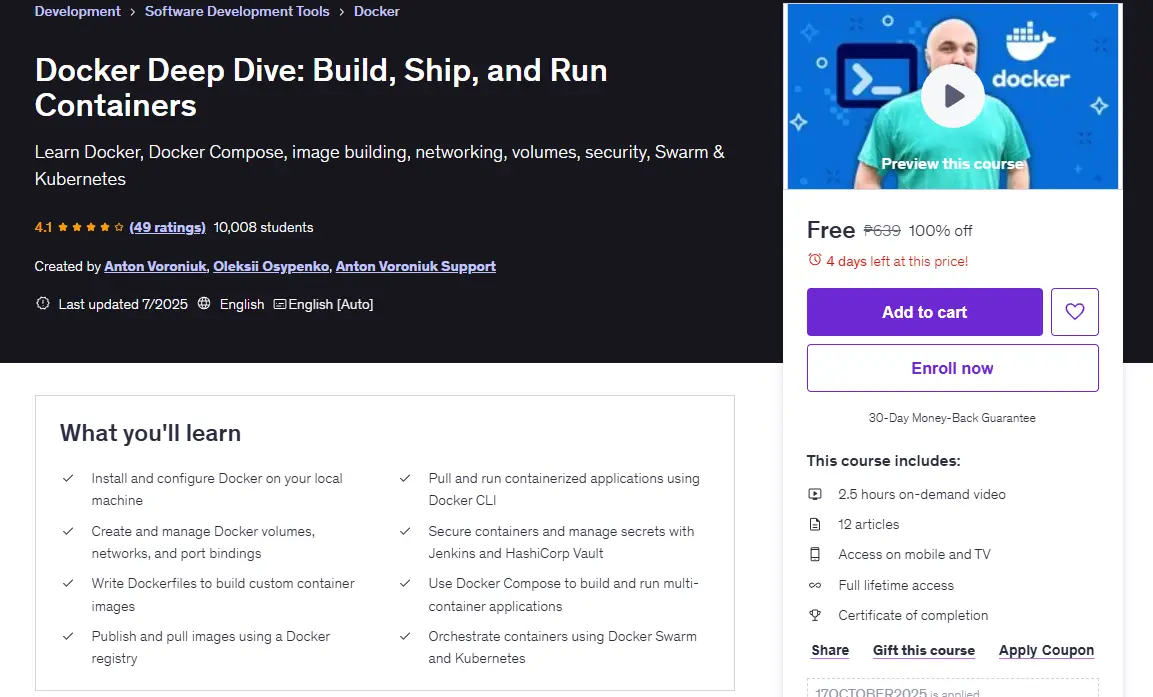Click checkmark beside Install and configure Docker
The image size is (1153, 697).
click(68, 479)
